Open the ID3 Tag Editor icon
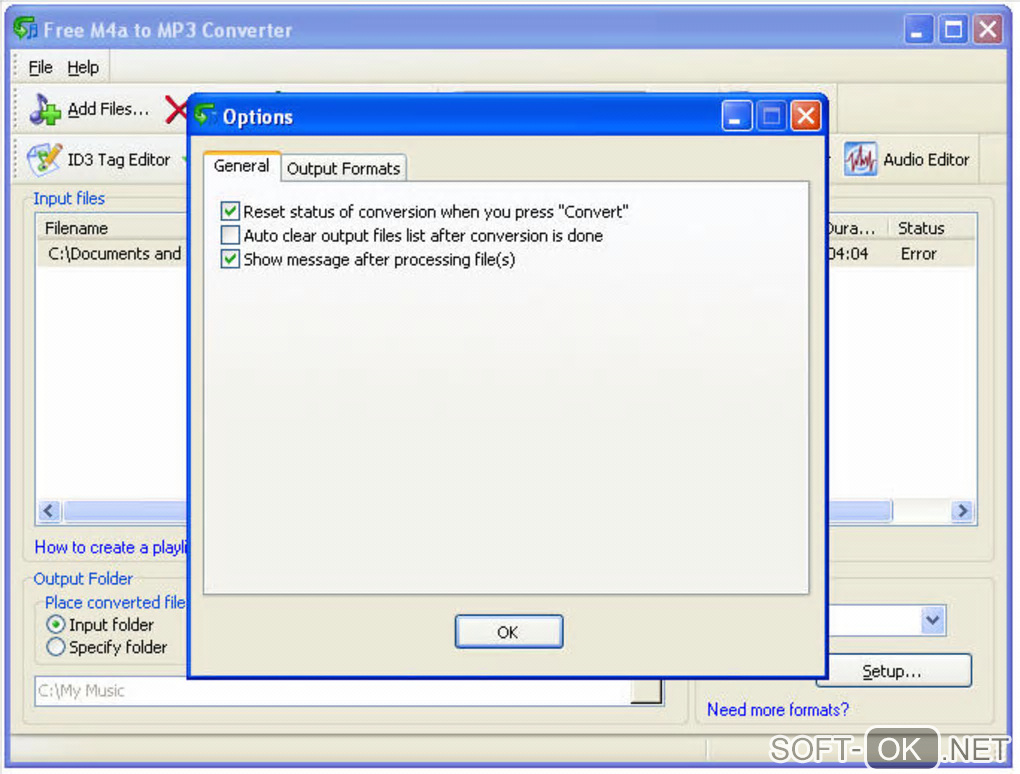The height and width of the screenshot is (774, 1020). [x=44, y=159]
